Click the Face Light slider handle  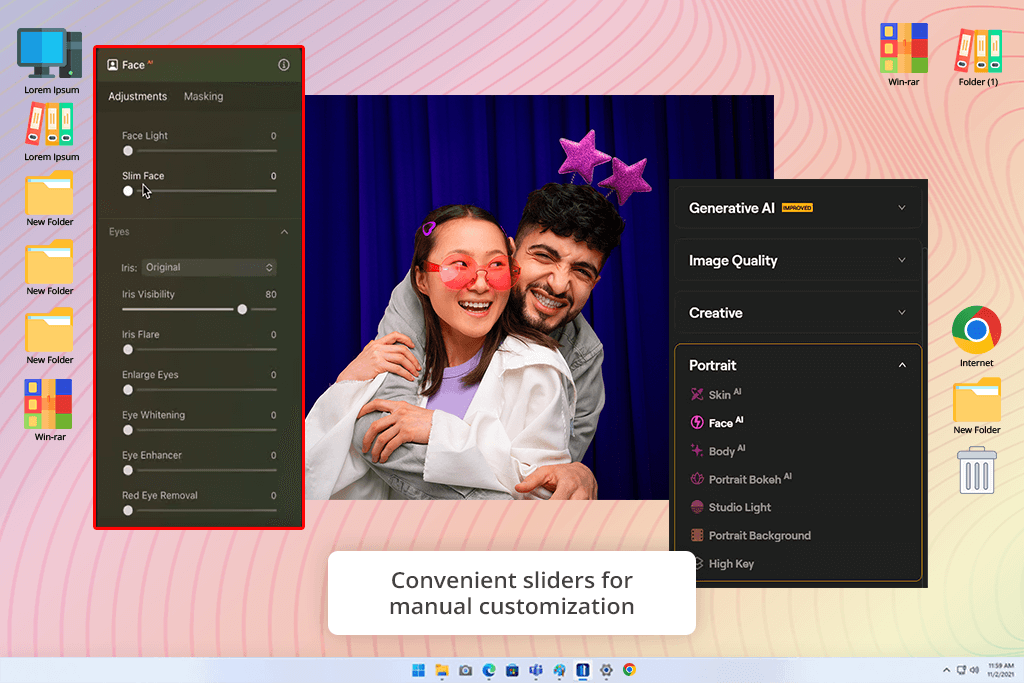pos(128,151)
